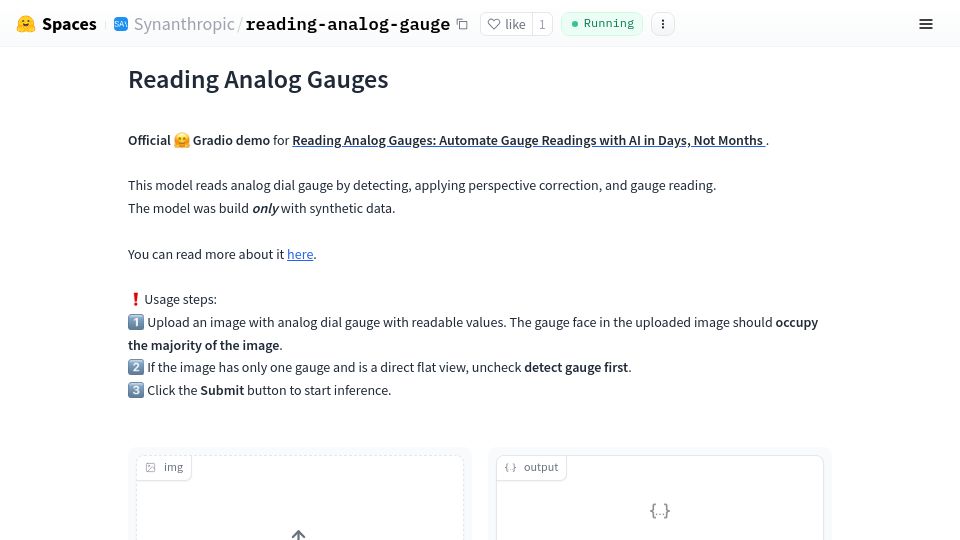
Task: Open the Spaces home link
Action: [x=69, y=24]
